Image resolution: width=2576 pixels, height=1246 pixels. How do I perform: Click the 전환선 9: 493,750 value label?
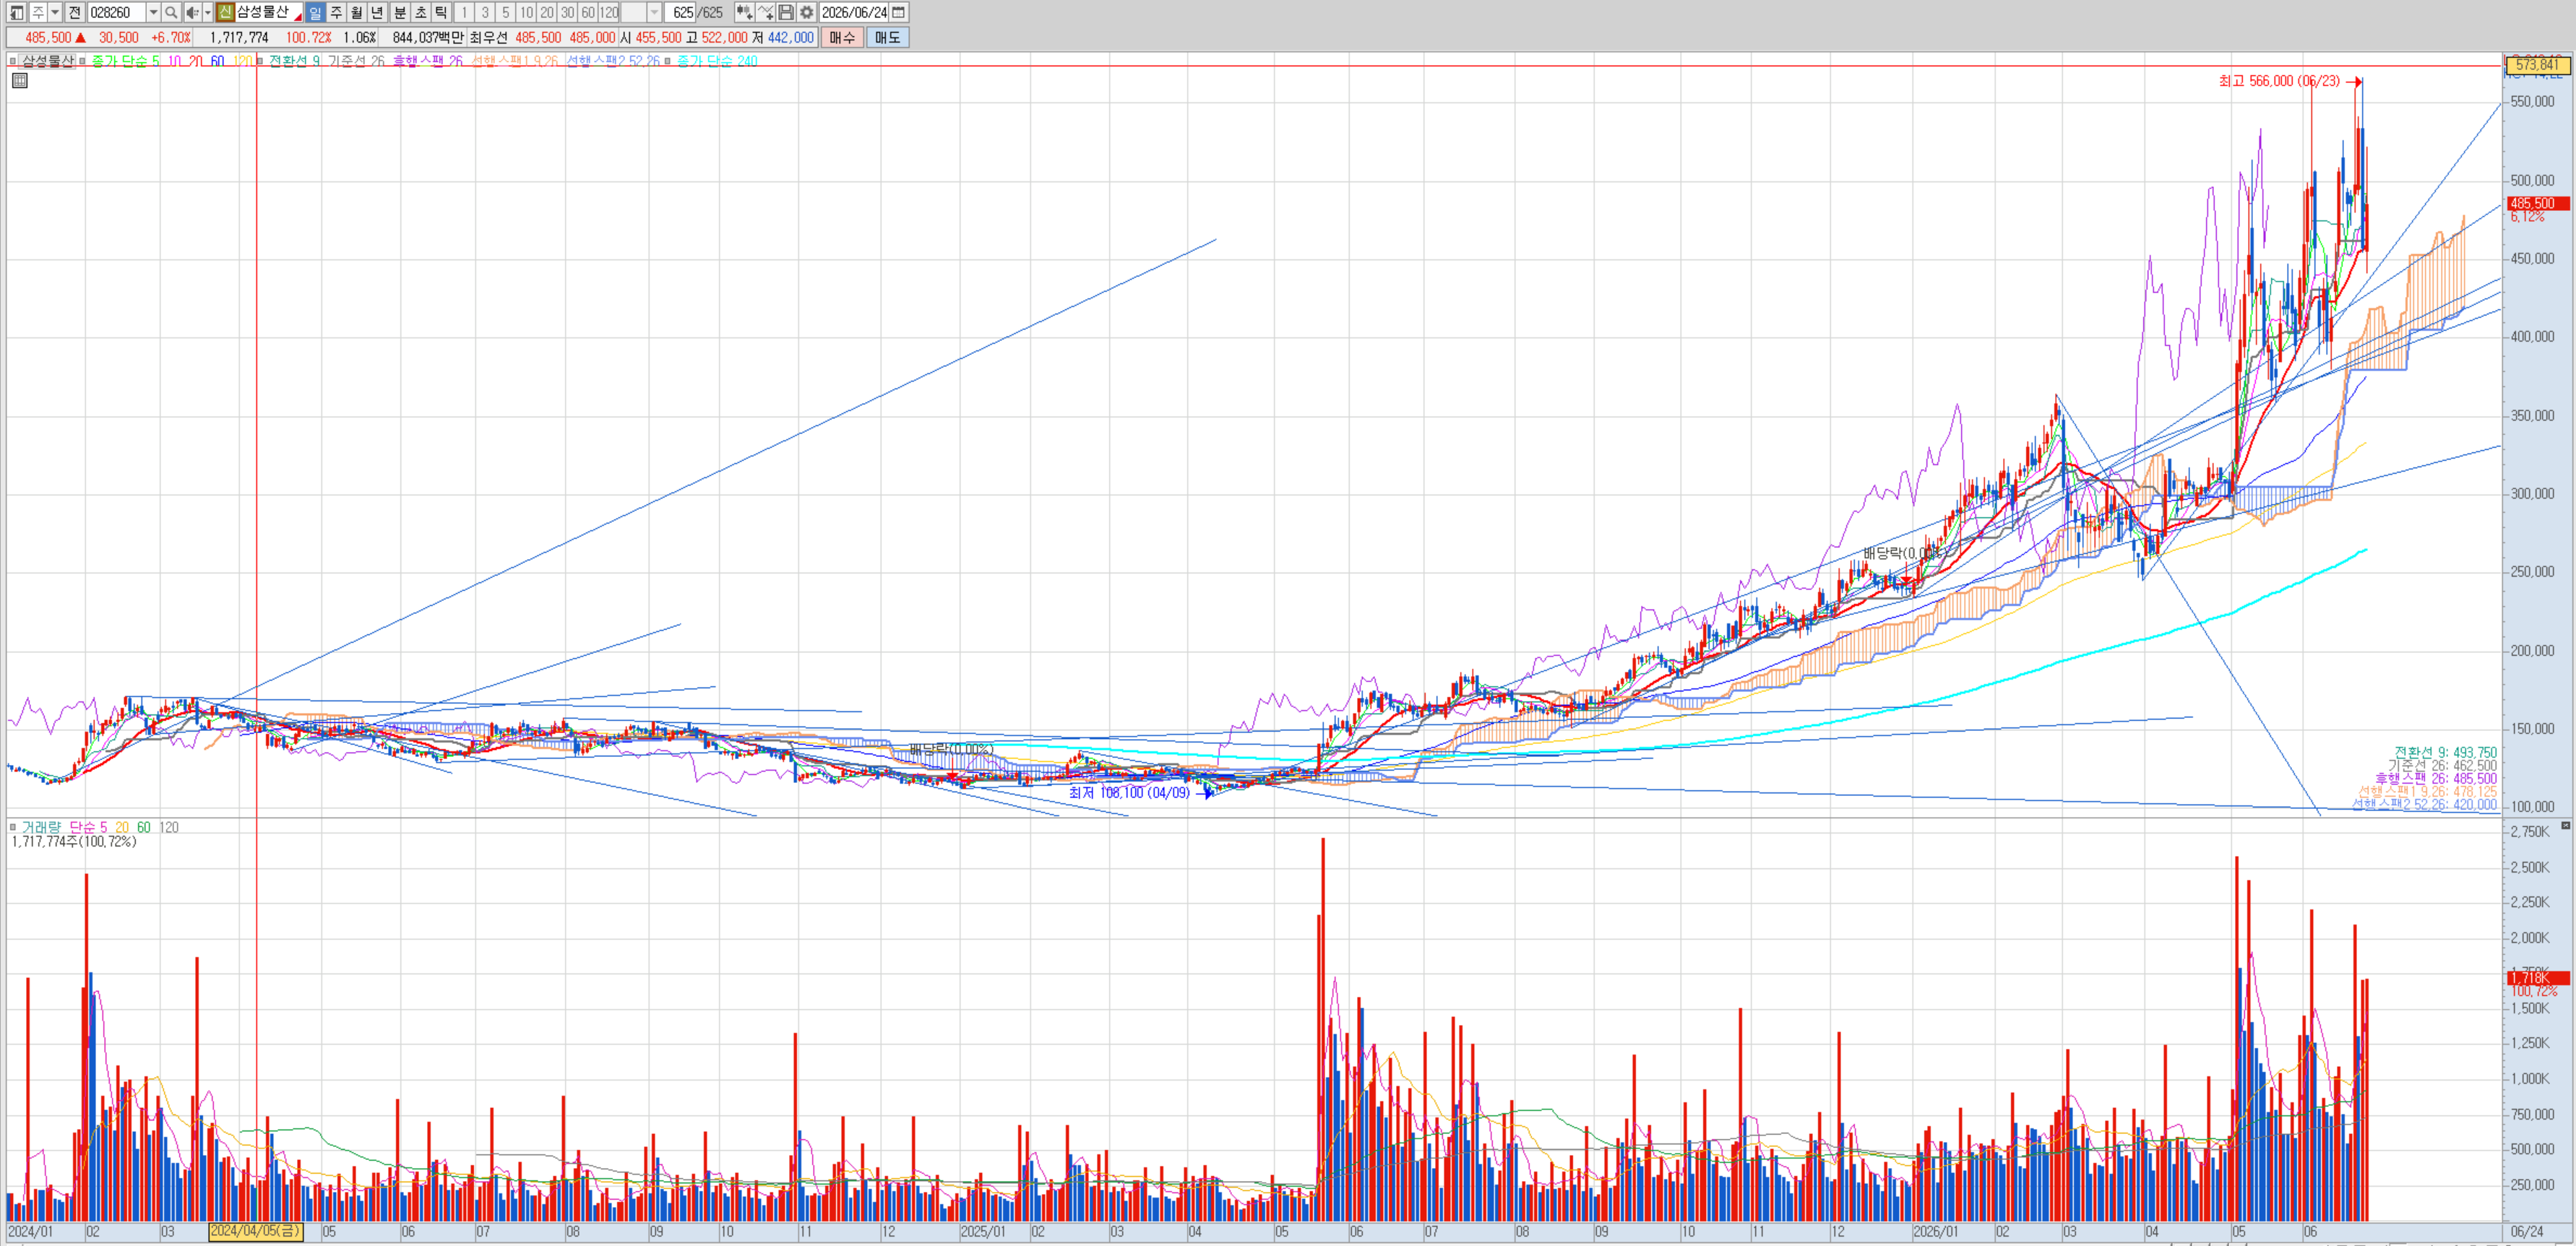[x=2445, y=752]
